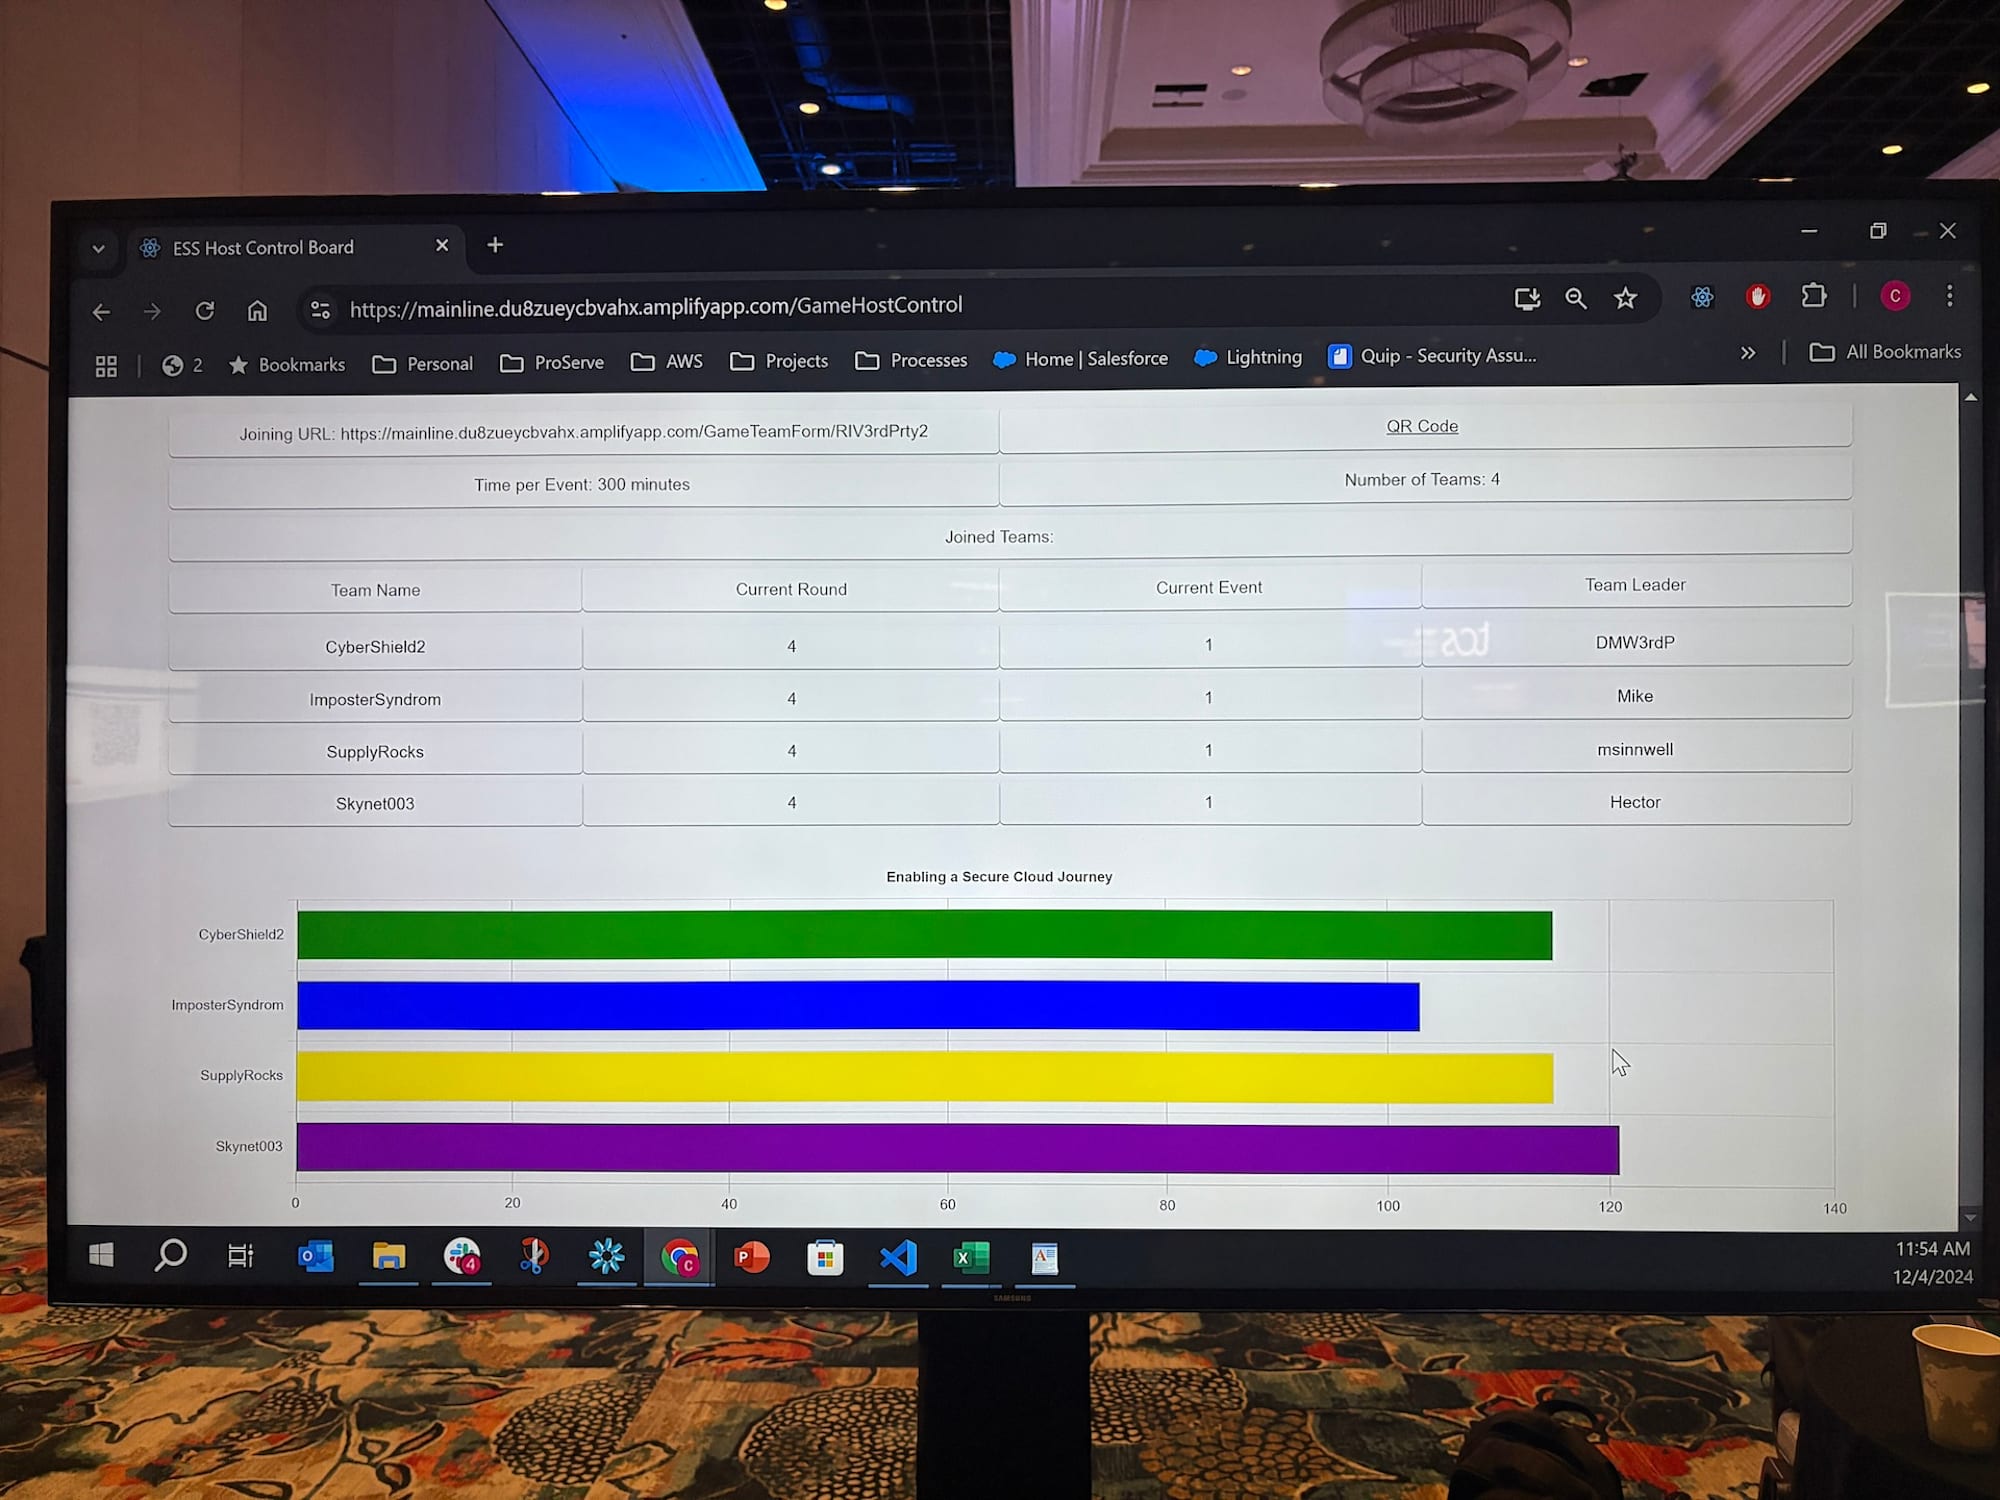This screenshot has height=1500, width=2000.
Task: Show hidden bookmarks with double chevron
Action: [x=1748, y=353]
